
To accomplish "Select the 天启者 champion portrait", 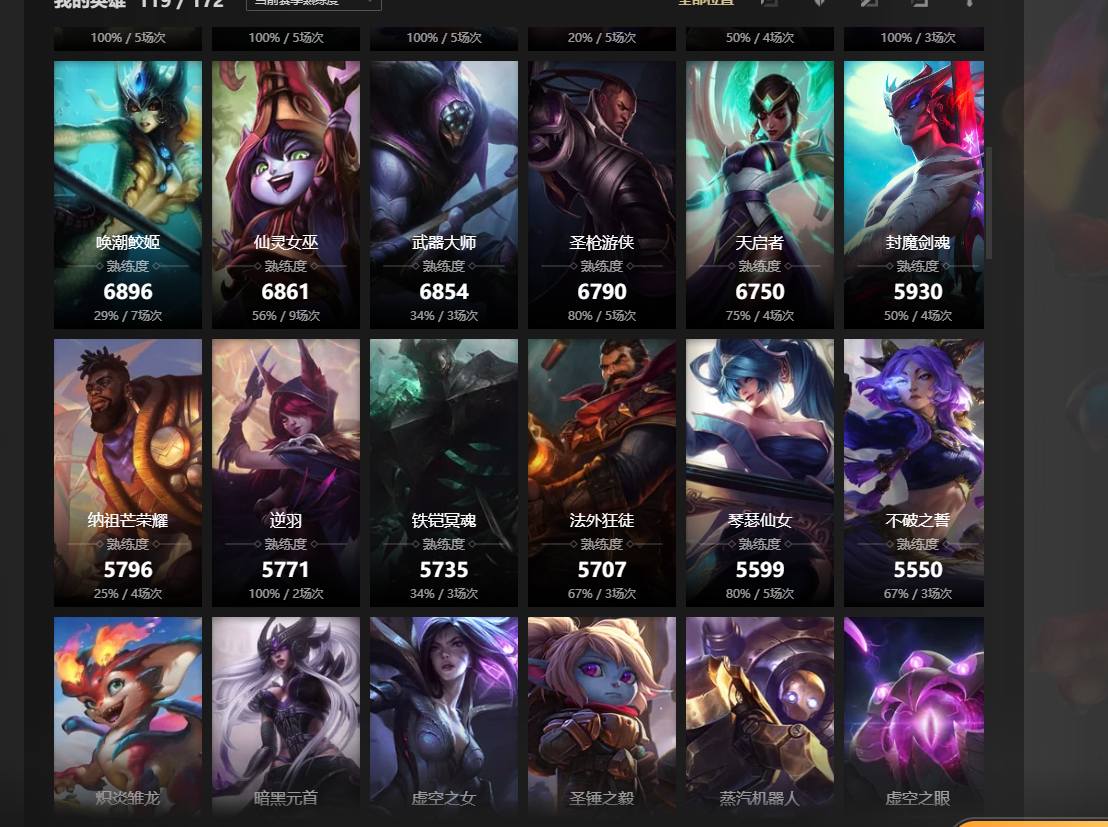I will [x=760, y=194].
